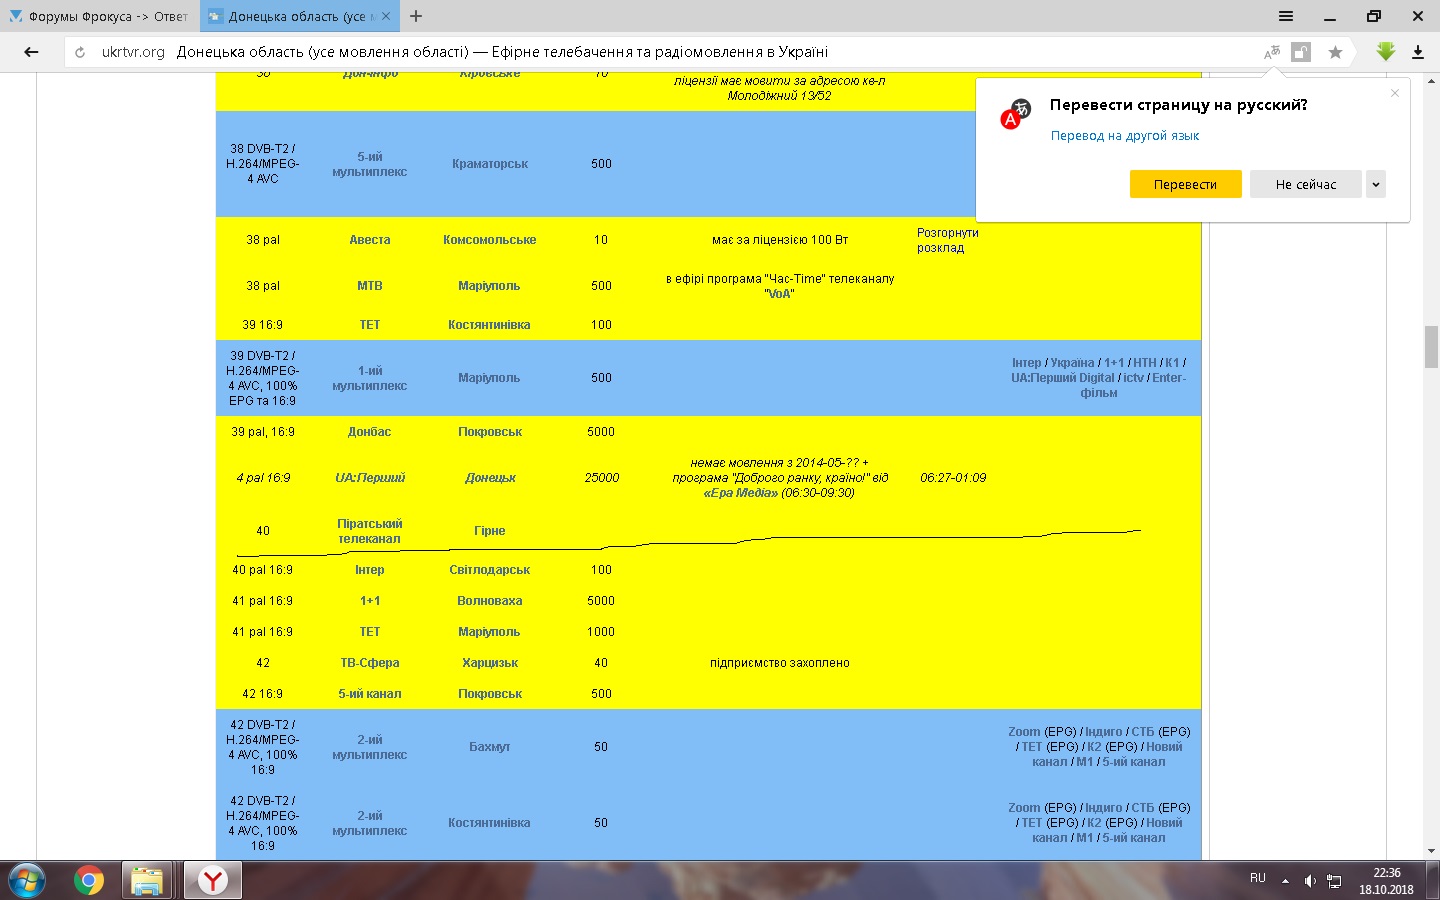1440x900 pixels.
Task: Click the Донецьк city link
Action: point(490,478)
